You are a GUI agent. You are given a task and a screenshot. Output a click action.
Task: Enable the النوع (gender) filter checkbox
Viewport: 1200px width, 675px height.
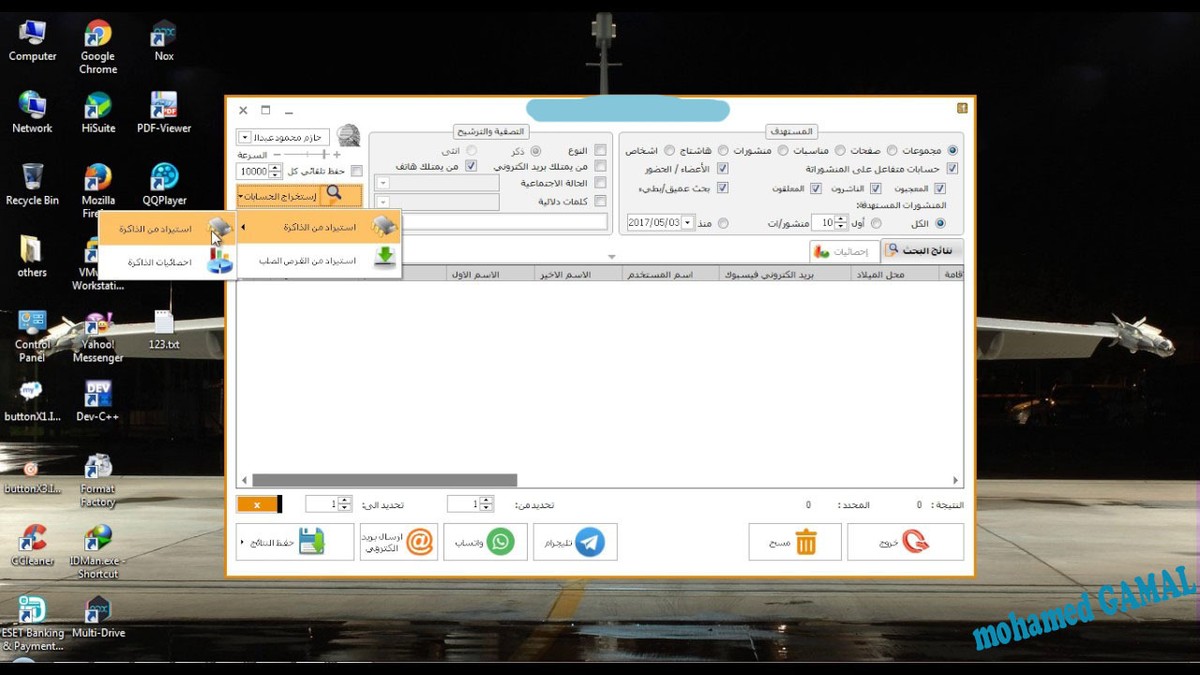coord(600,150)
